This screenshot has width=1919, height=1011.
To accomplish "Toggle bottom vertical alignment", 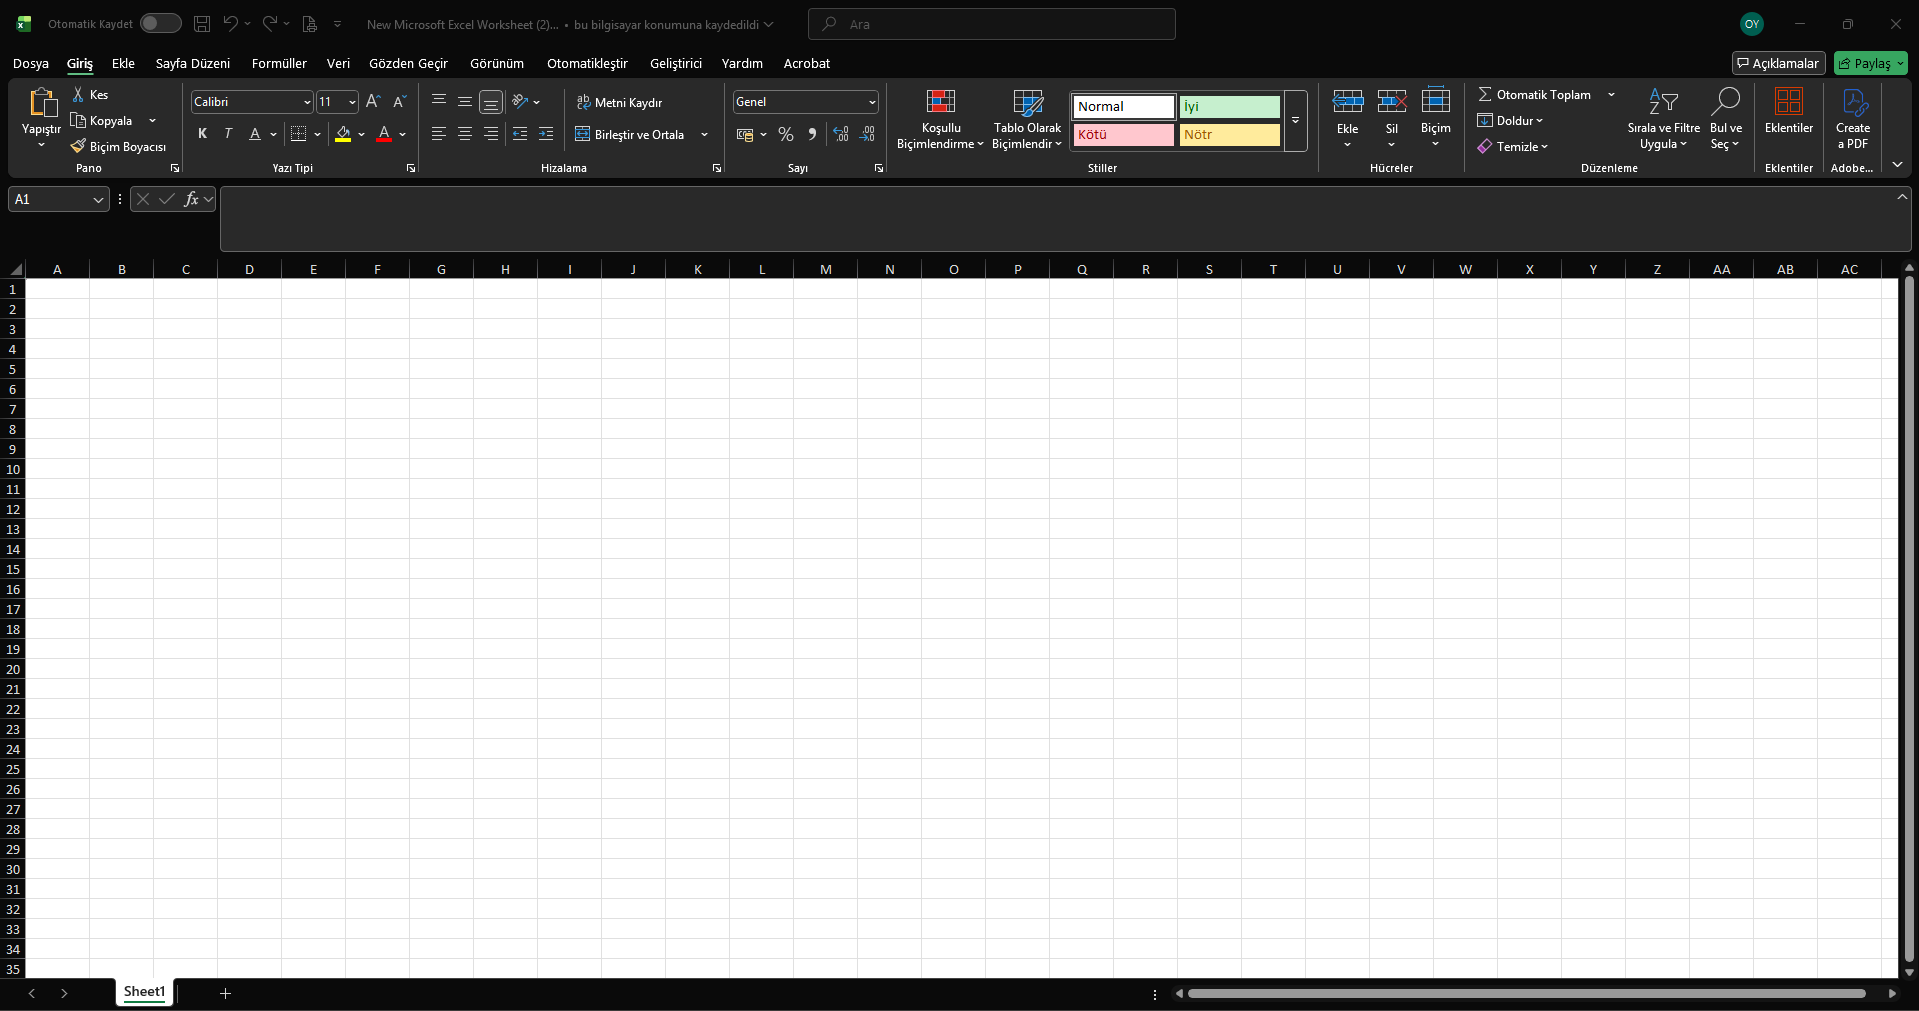I will pyautogui.click(x=491, y=102).
